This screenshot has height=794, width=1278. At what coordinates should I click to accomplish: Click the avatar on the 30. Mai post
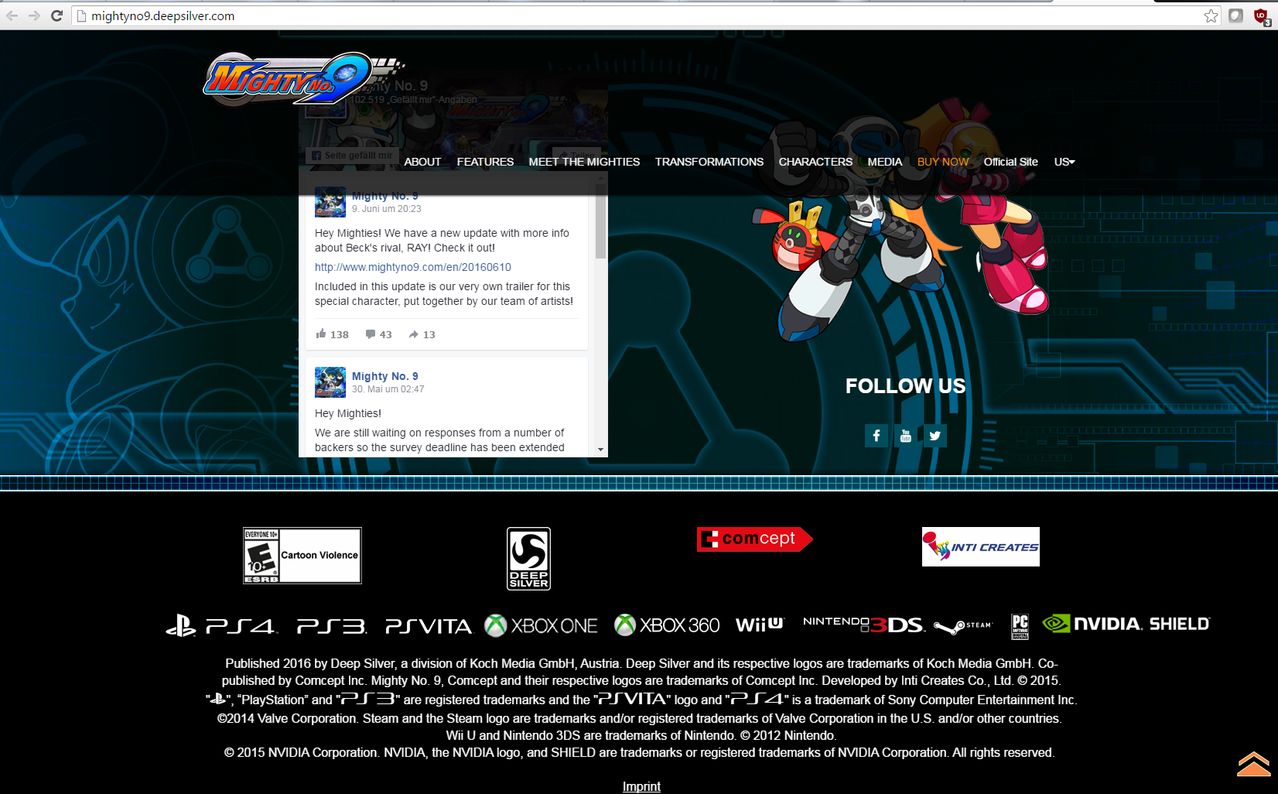coord(330,382)
